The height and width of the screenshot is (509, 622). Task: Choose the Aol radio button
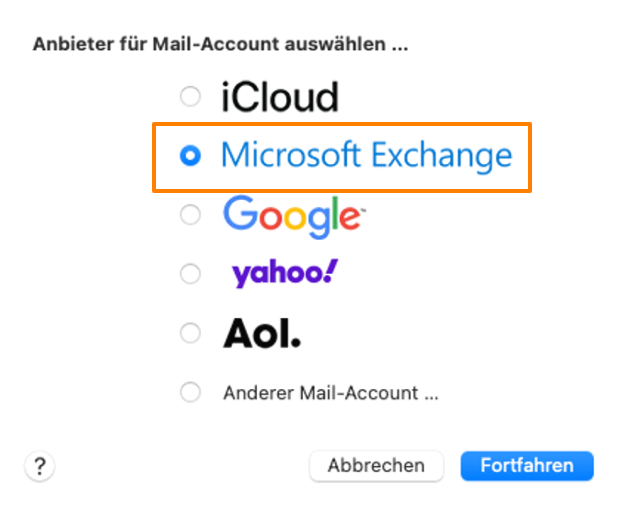coord(190,333)
